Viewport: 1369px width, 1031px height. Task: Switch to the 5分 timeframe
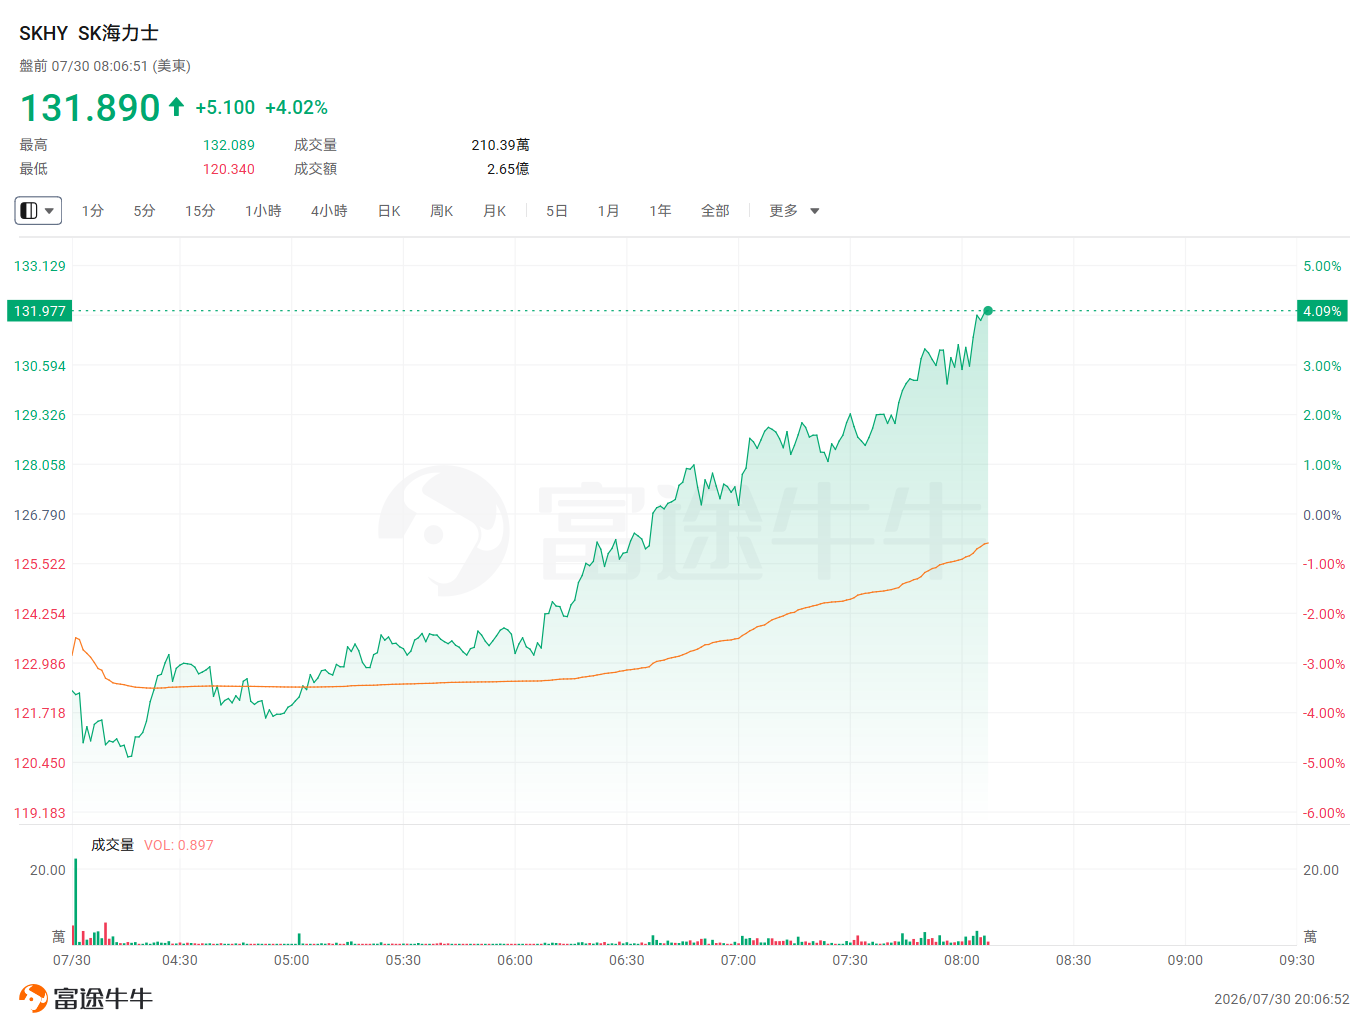pos(145,211)
